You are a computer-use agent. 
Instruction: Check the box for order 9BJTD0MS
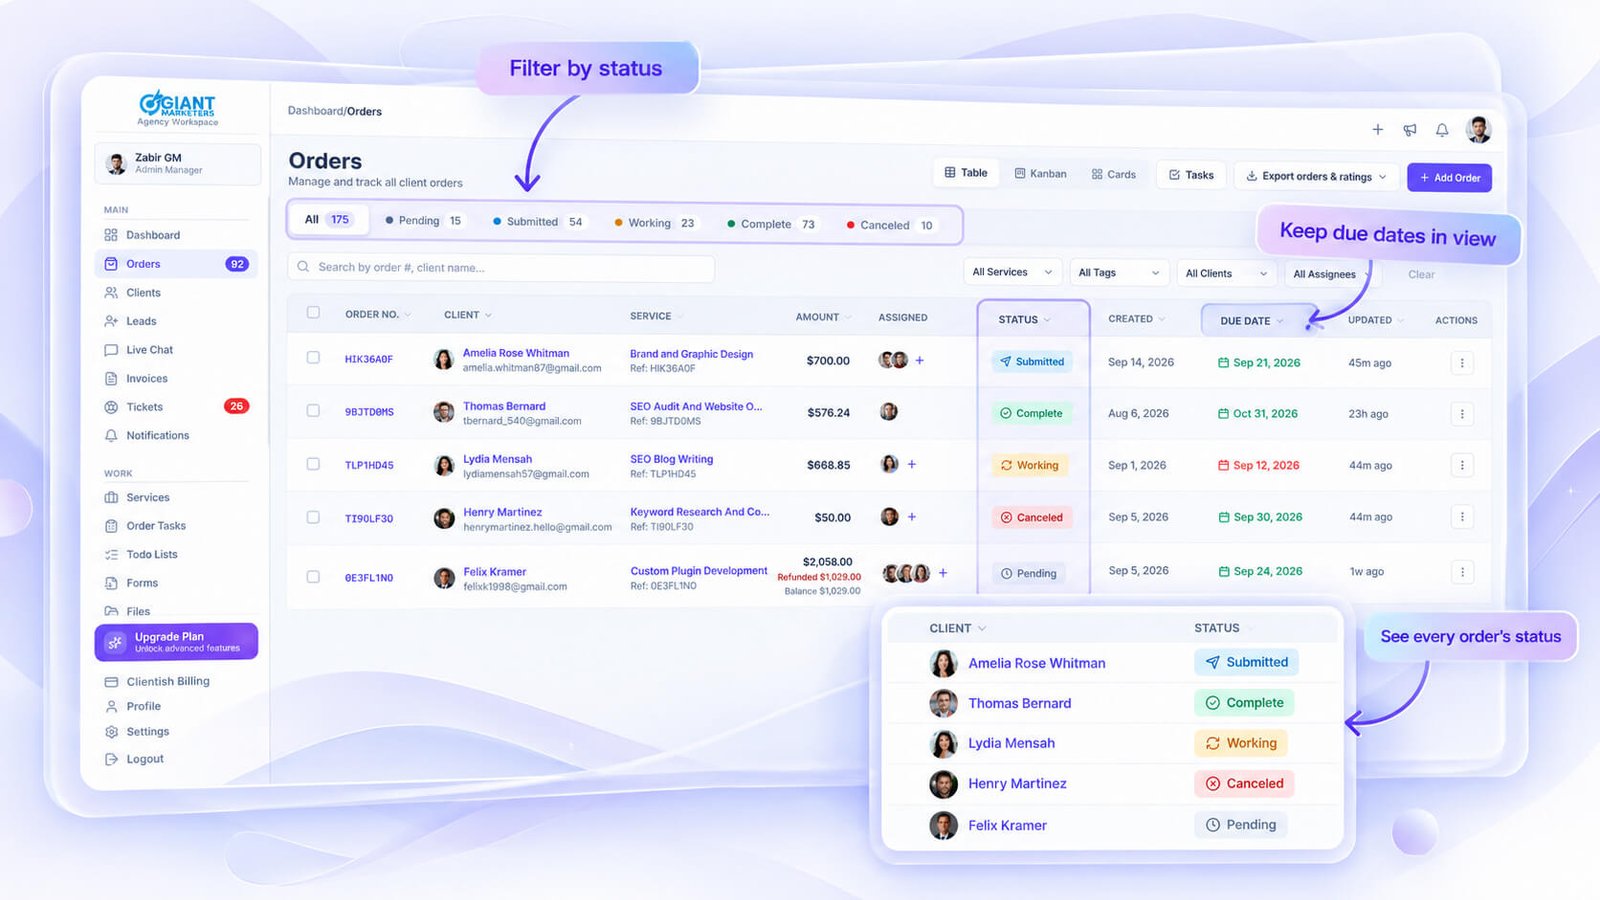[313, 410]
